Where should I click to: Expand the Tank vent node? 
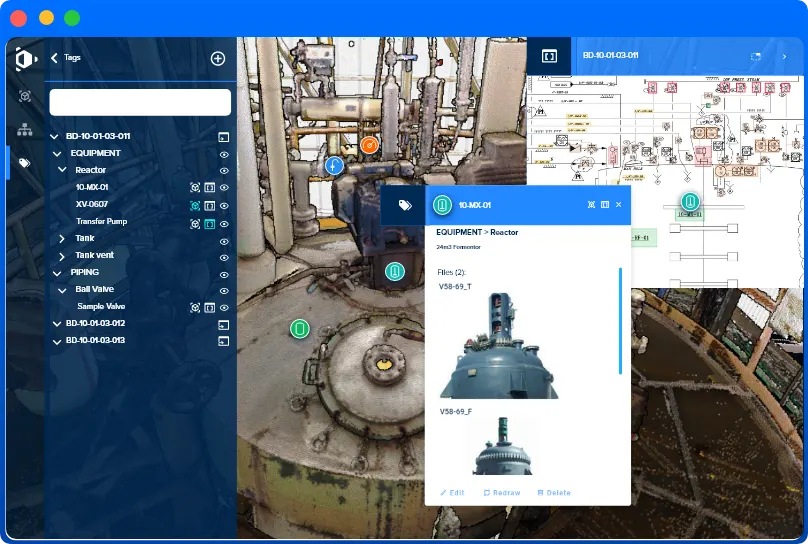(x=62, y=256)
